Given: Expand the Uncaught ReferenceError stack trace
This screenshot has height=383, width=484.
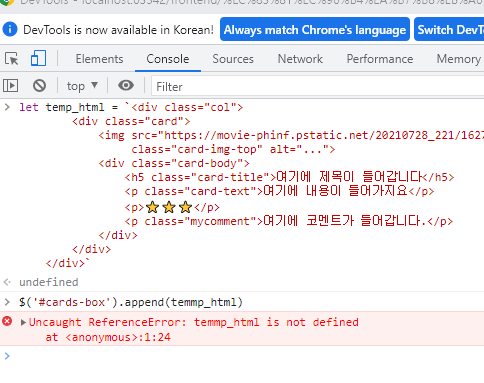Looking at the screenshot, I should click(x=23, y=322).
